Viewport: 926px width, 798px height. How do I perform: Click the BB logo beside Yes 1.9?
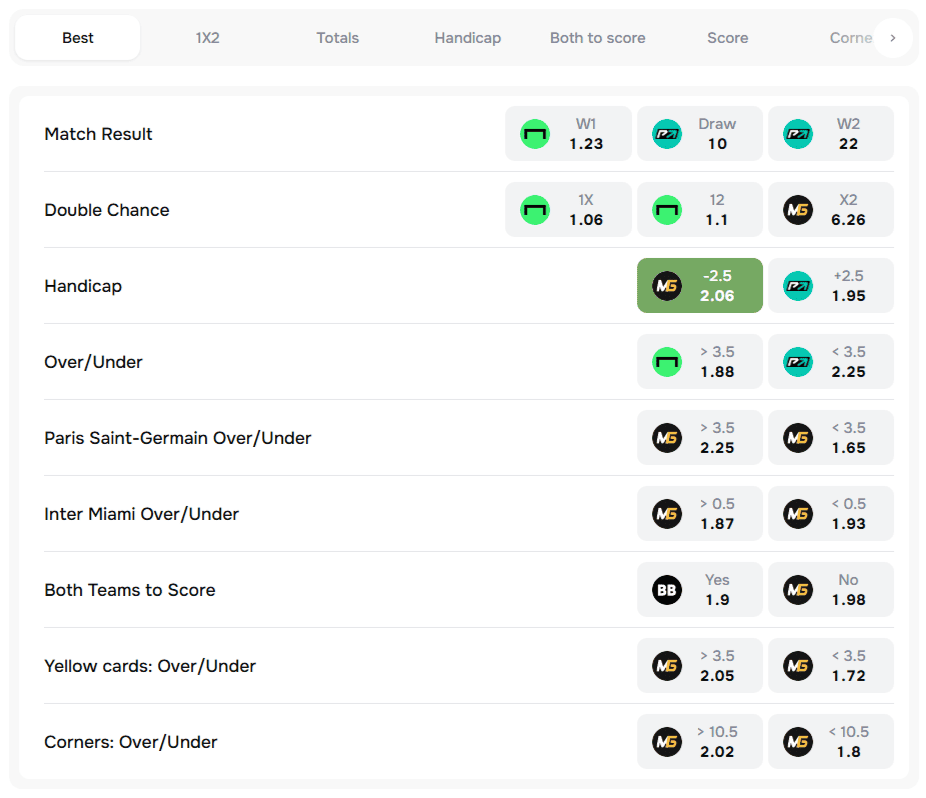coord(667,590)
